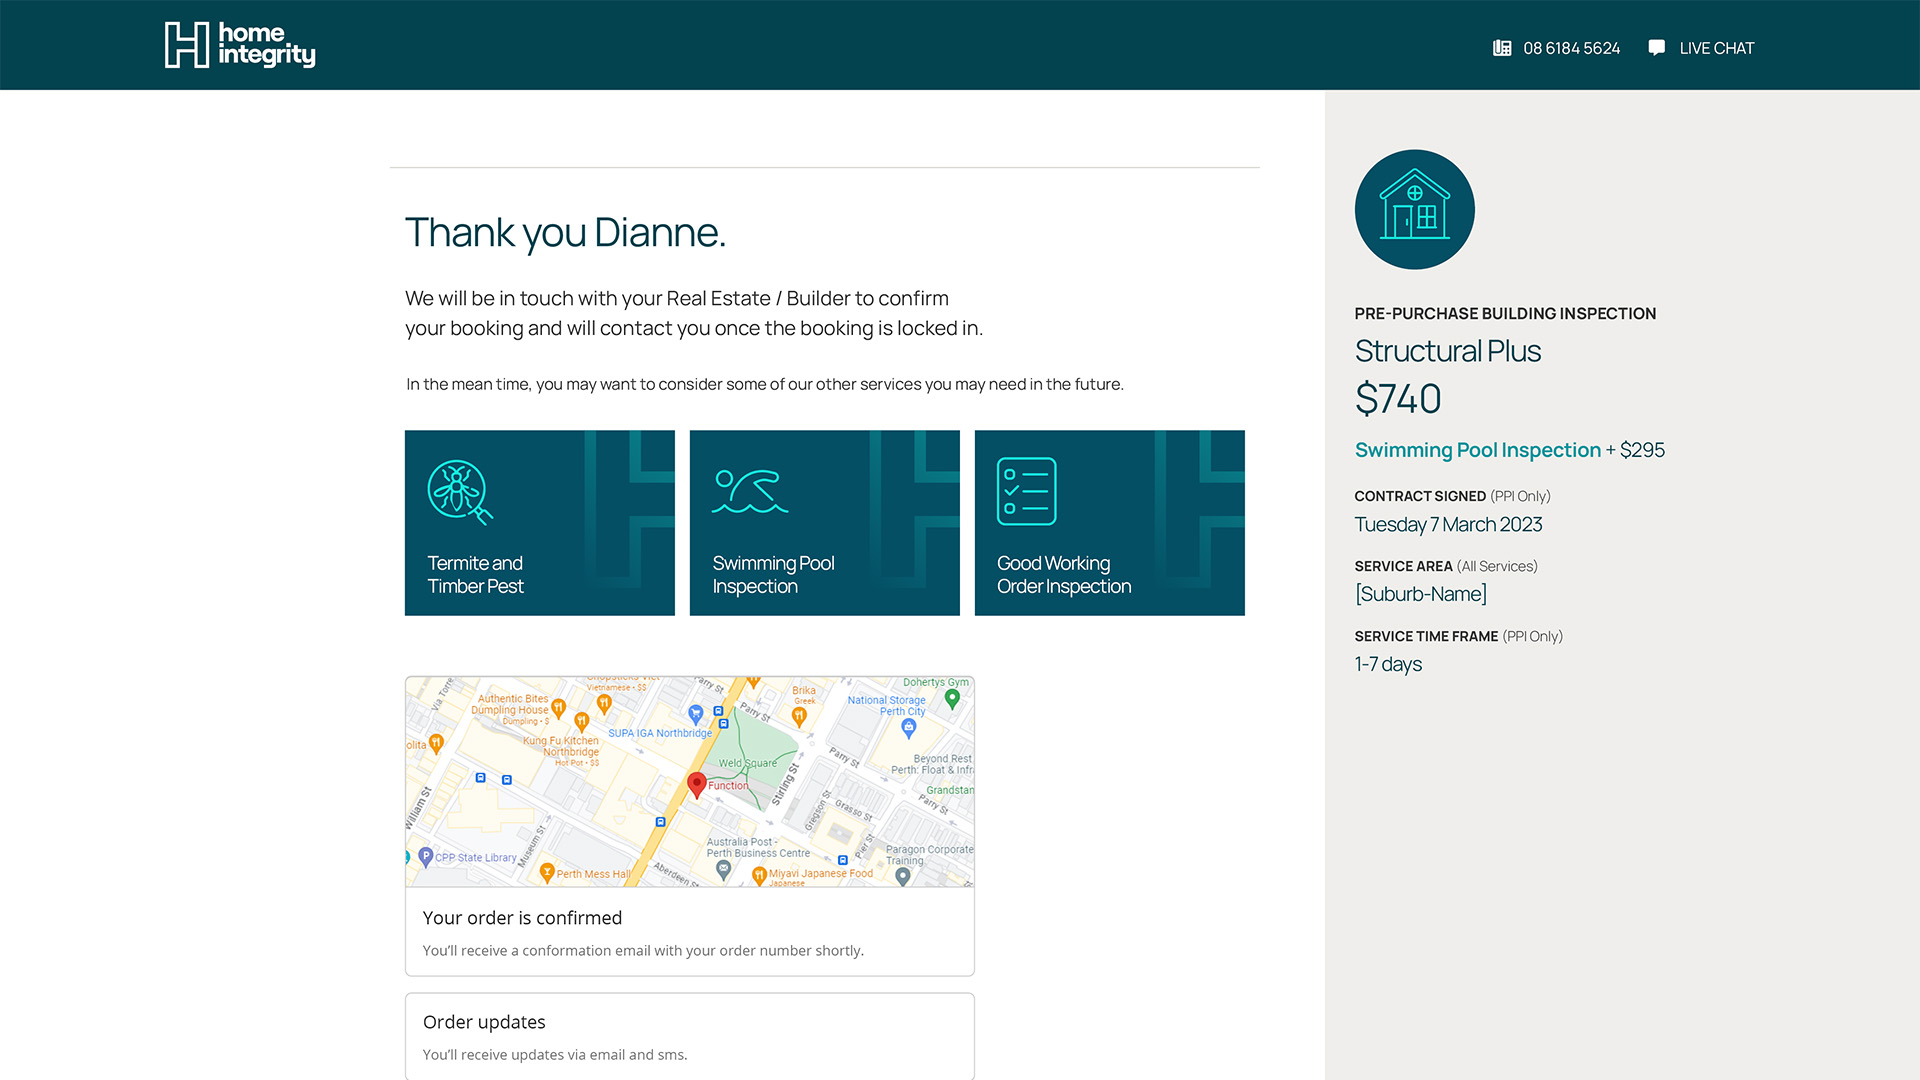
Task: Click the Paragon Corporate Training marker
Action: point(903,876)
